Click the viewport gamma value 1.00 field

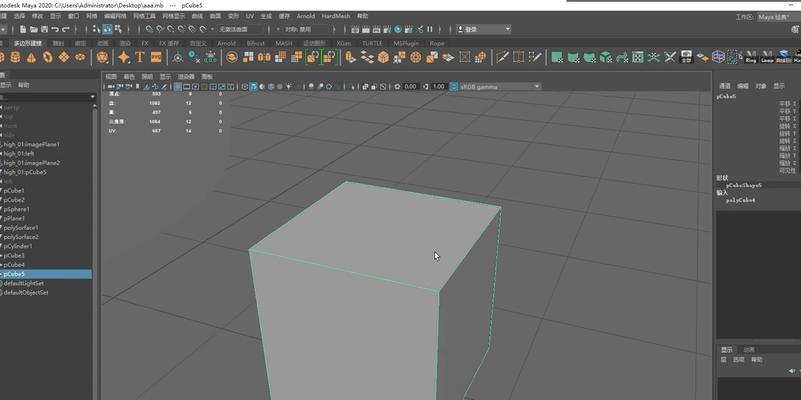point(439,87)
